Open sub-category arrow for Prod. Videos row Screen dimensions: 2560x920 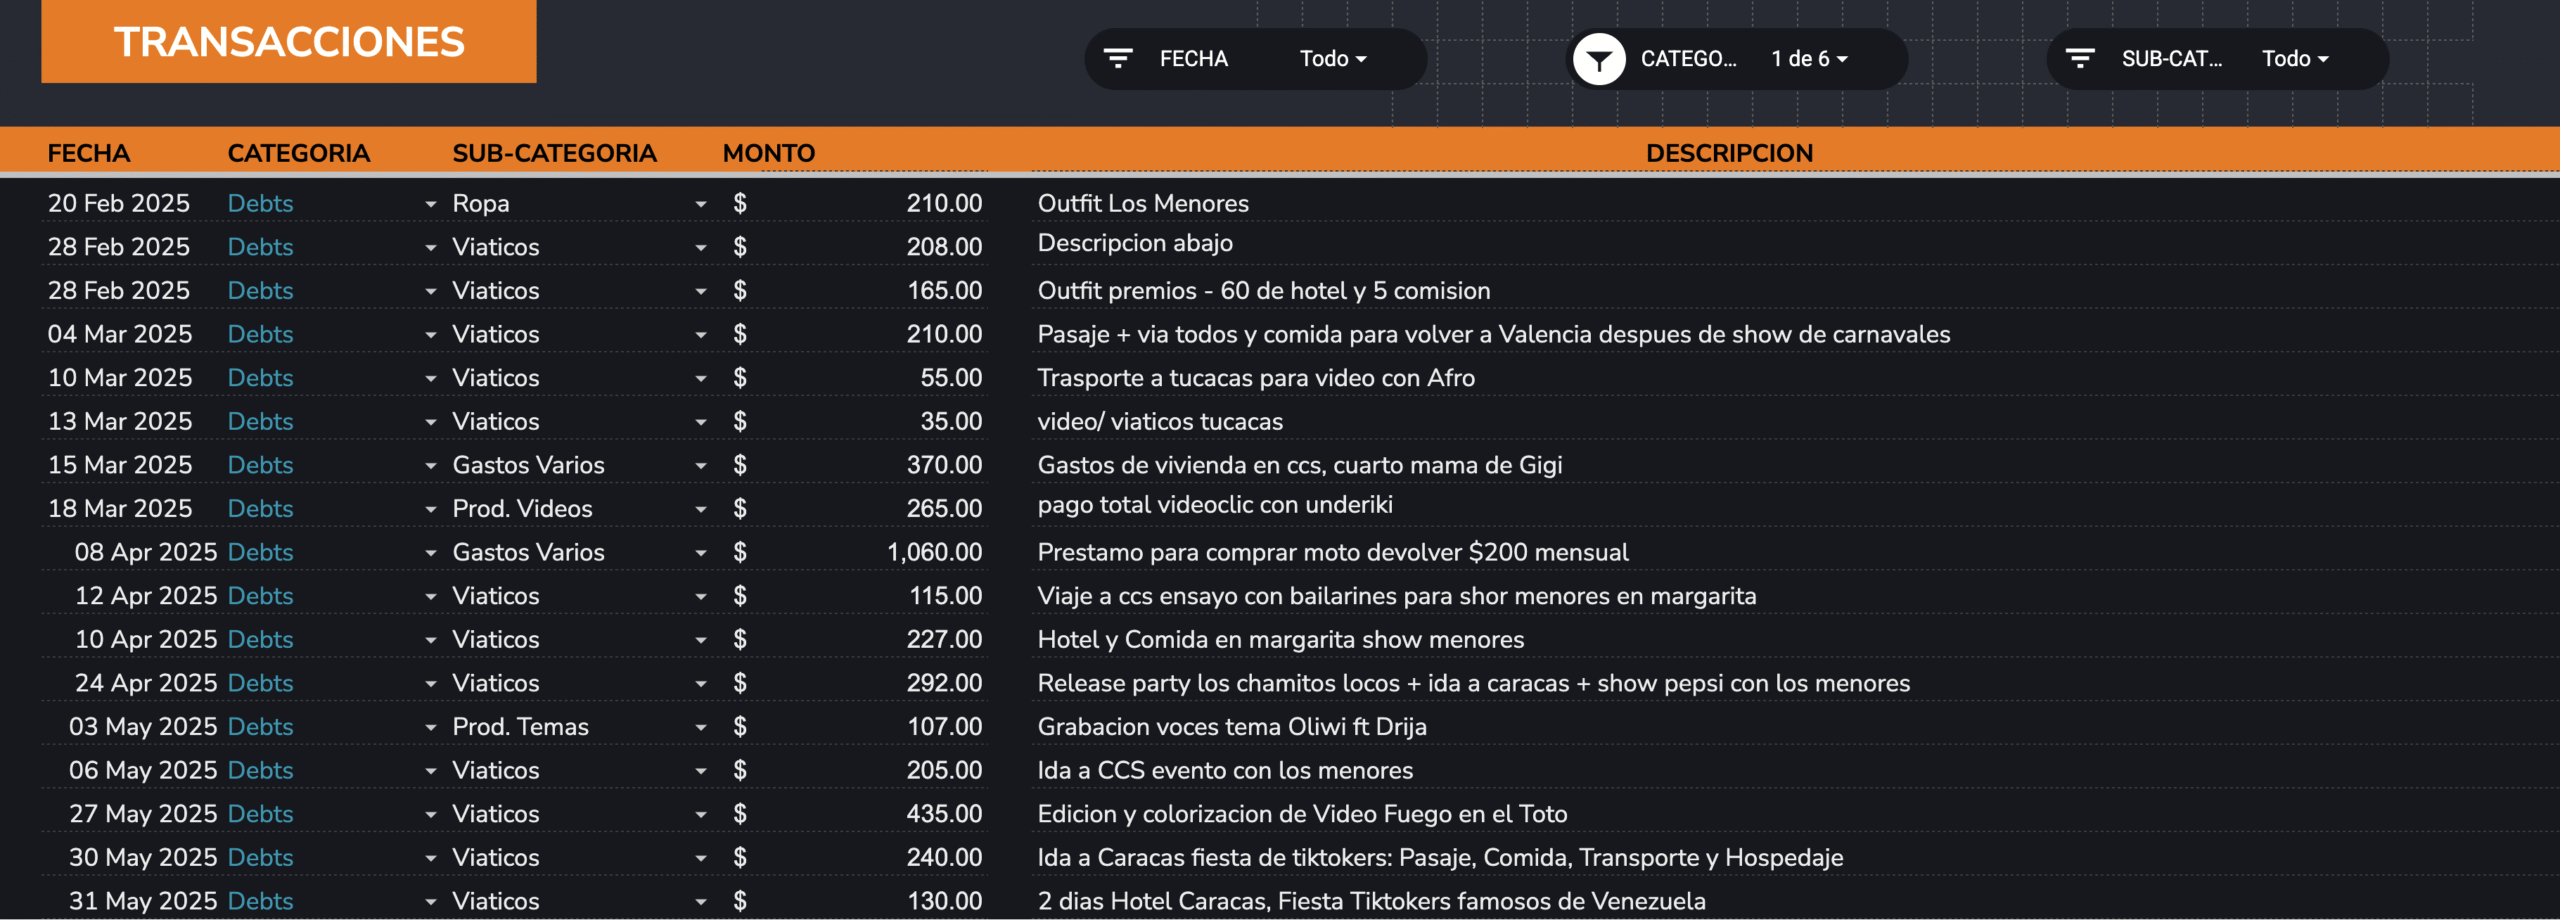click(701, 510)
